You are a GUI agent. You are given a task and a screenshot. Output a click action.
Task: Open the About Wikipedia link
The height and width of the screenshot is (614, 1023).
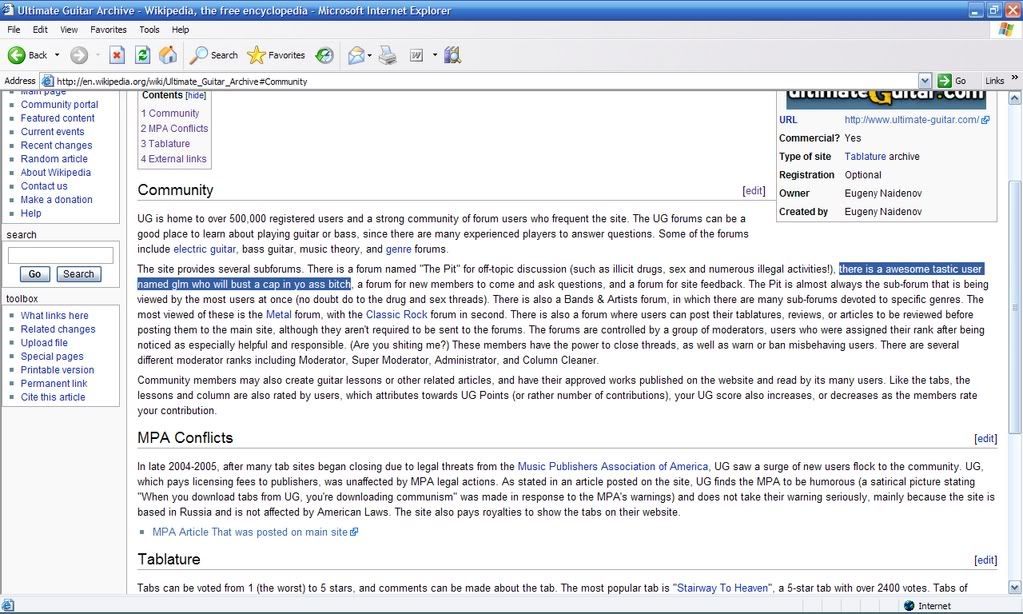click(x=55, y=172)
